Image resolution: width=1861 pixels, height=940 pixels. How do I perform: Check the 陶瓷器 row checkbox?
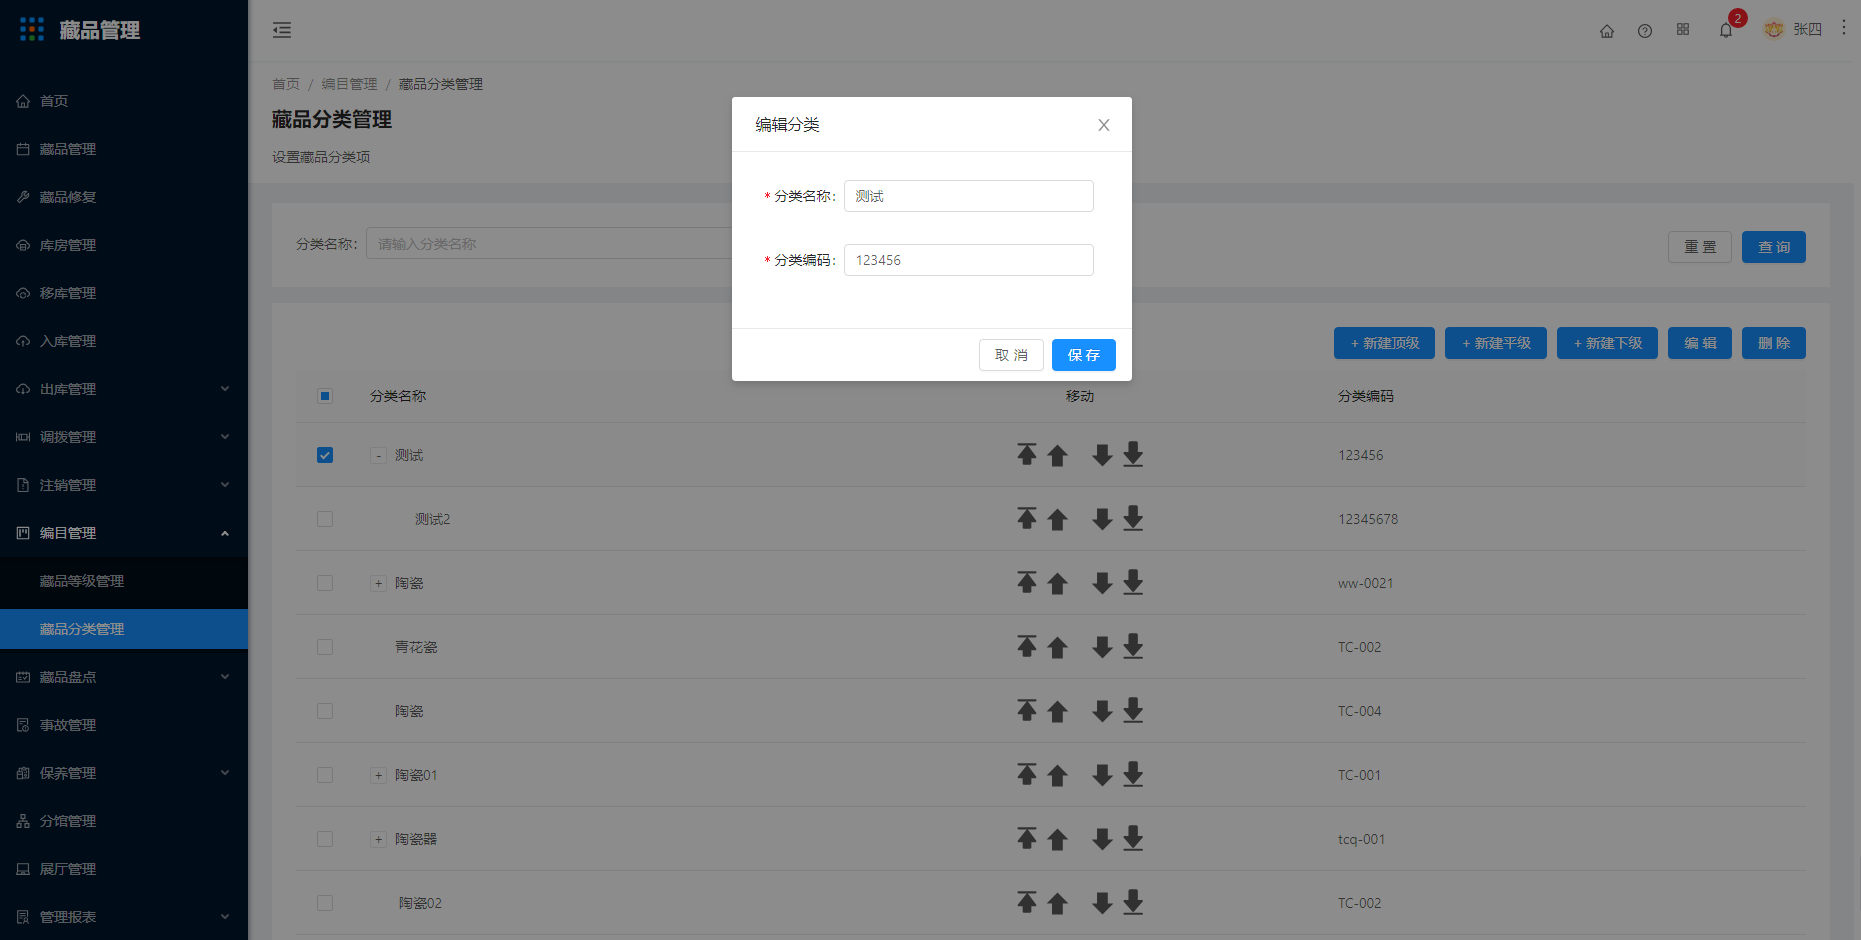click(x=325, y=839)
